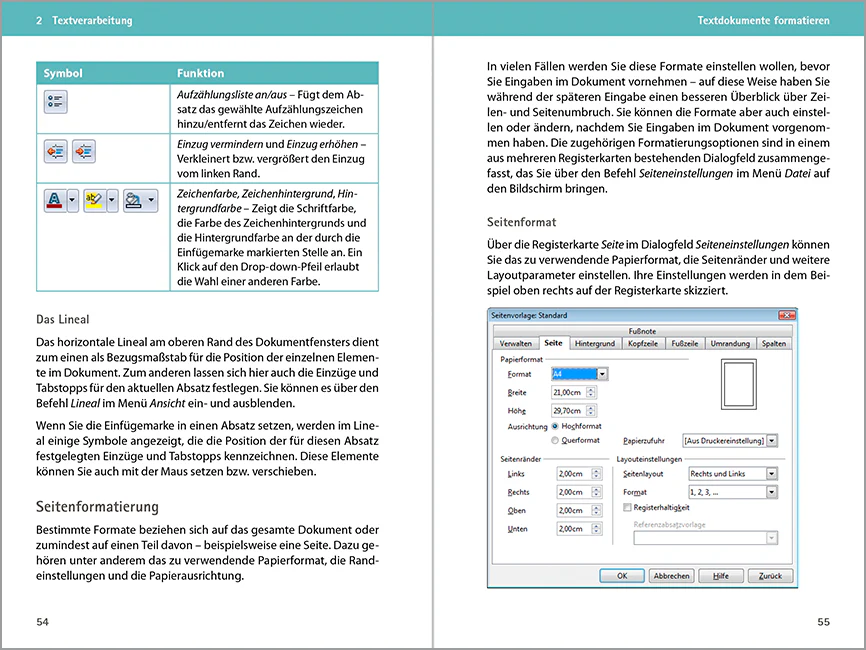Open the Papierzufuhr dropdown
This screenshot has width=866, height=650.
click(x=771, y=440)
